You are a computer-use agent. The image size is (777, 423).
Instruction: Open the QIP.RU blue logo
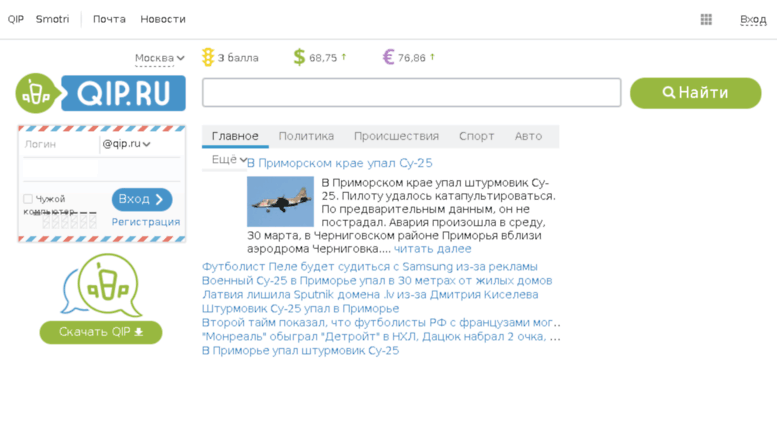(123, 93)
